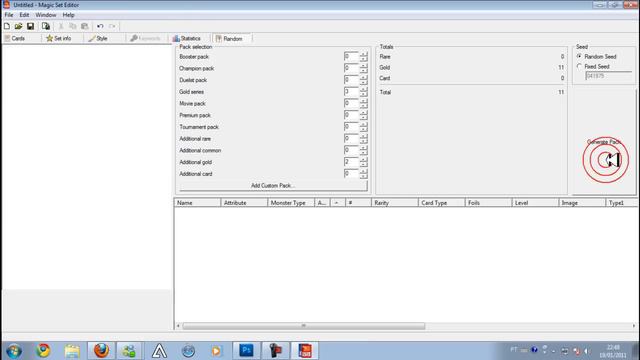Adjust the Additional gold spinner arrows
Screen dimensions: 640x360
point(363,162)
